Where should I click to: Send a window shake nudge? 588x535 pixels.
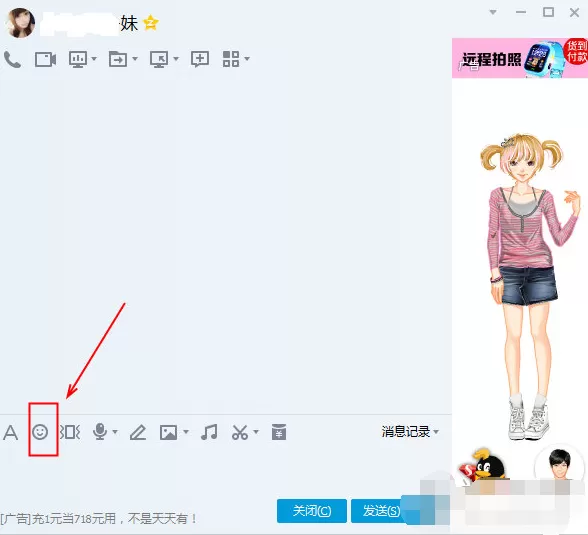pyautogui.click(x=70, y=432)
